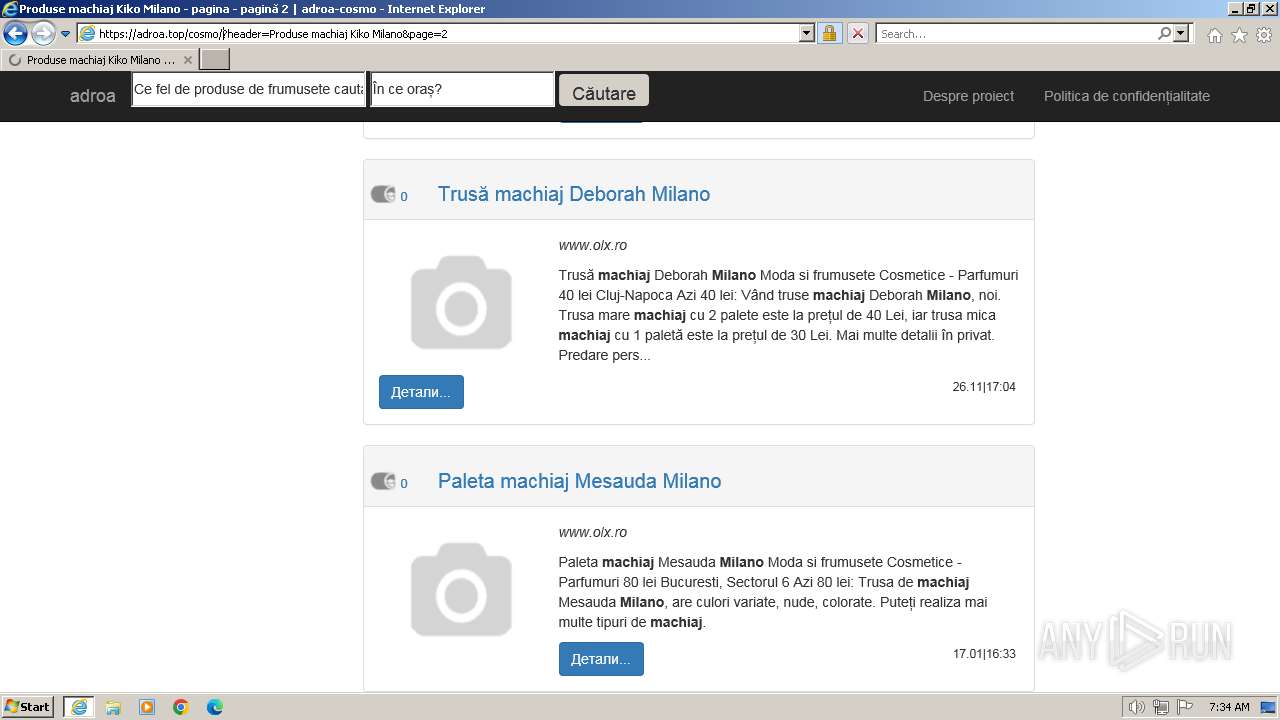Click the Internet Explorer taskbar icon
Image resolution: width=1280 pixels, height=720 pixels.
pos(79,707)
